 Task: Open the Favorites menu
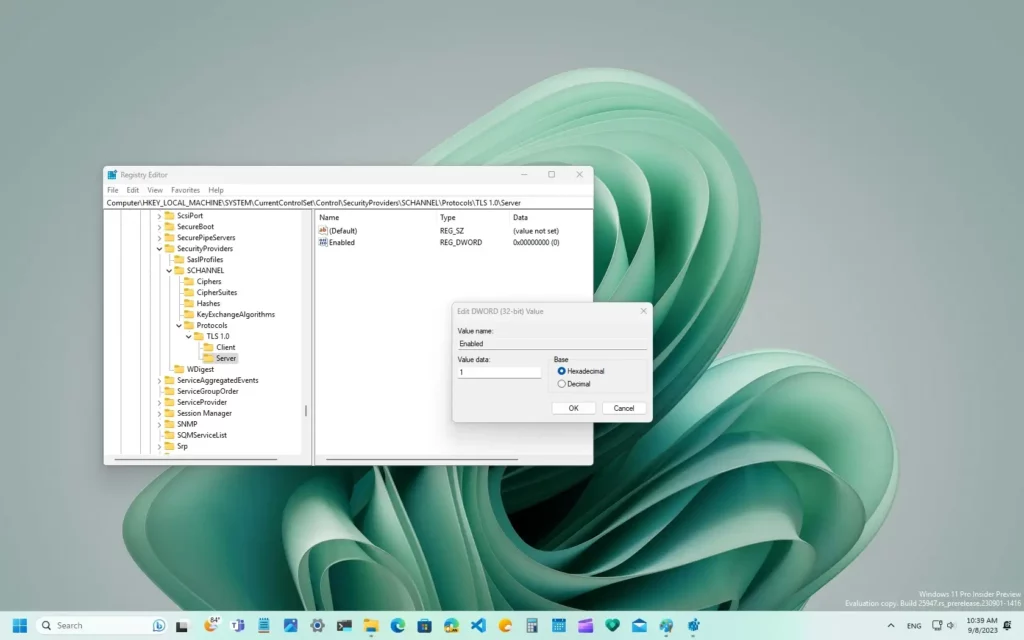(x=185, y=190)
